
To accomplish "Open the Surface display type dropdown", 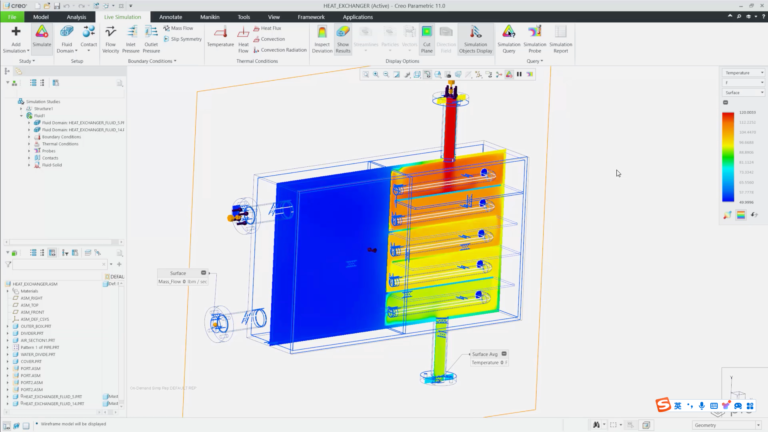I will click(x=743, y=93).
